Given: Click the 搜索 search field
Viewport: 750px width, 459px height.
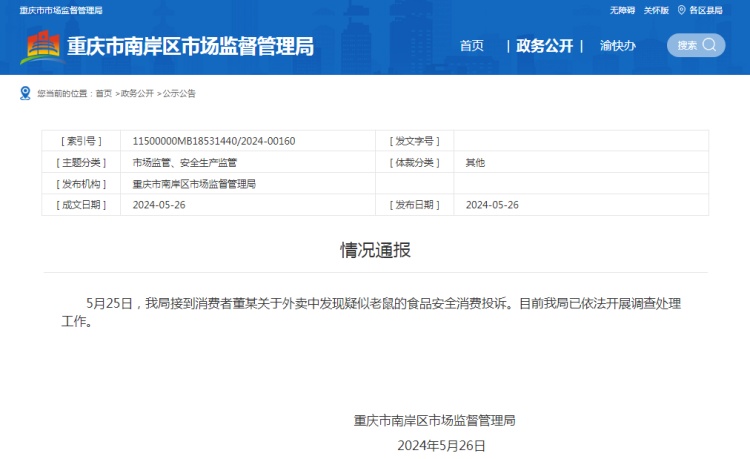Looking at the screenshot, I should coord(696,45).
